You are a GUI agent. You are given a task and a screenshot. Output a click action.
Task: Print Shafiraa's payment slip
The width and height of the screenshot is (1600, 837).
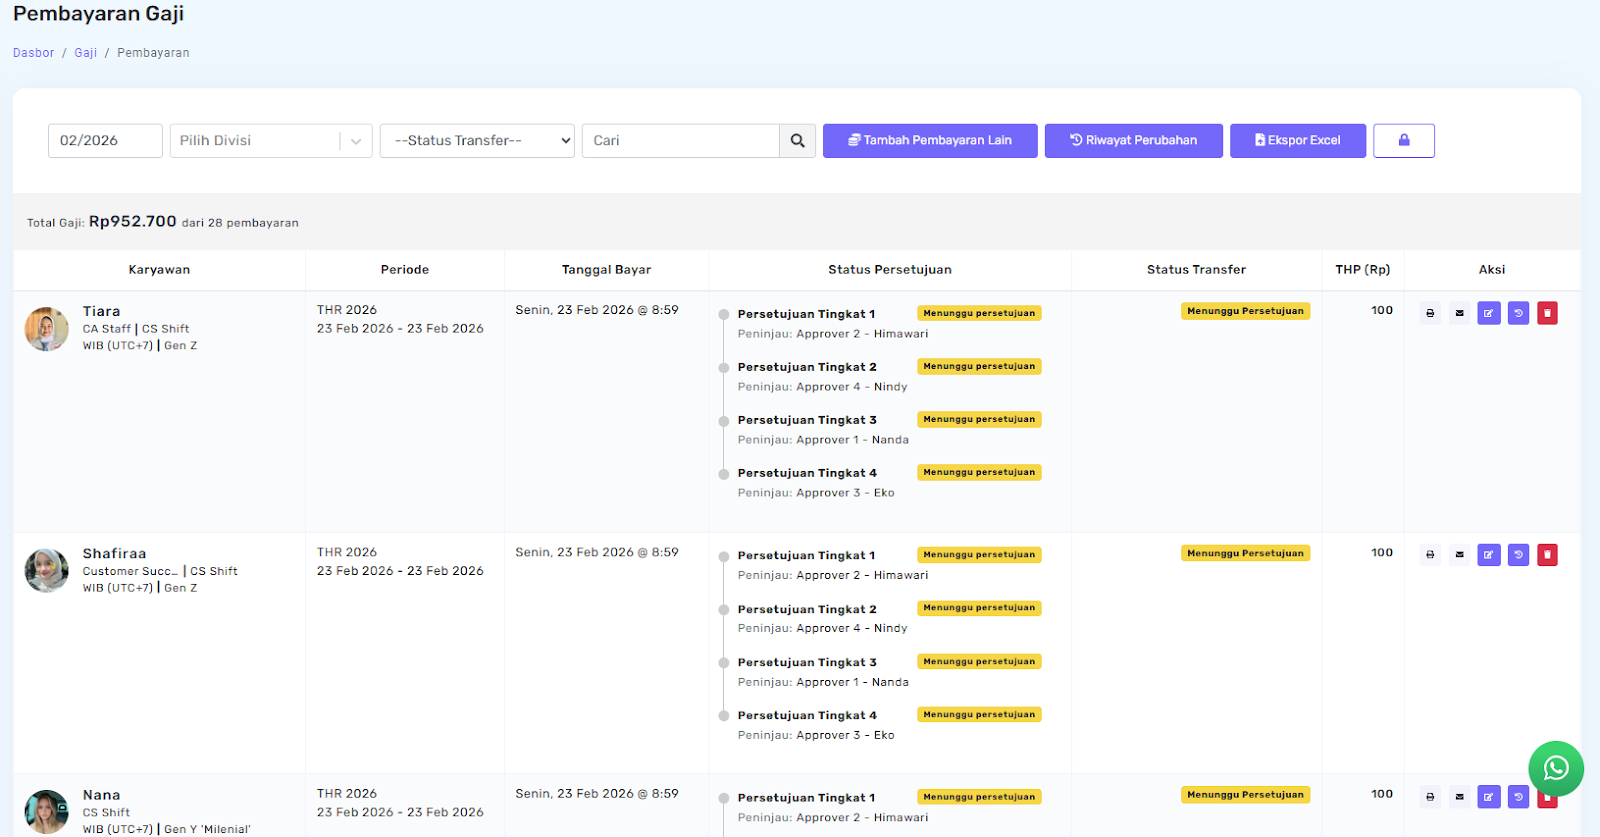pos(1430,554)
